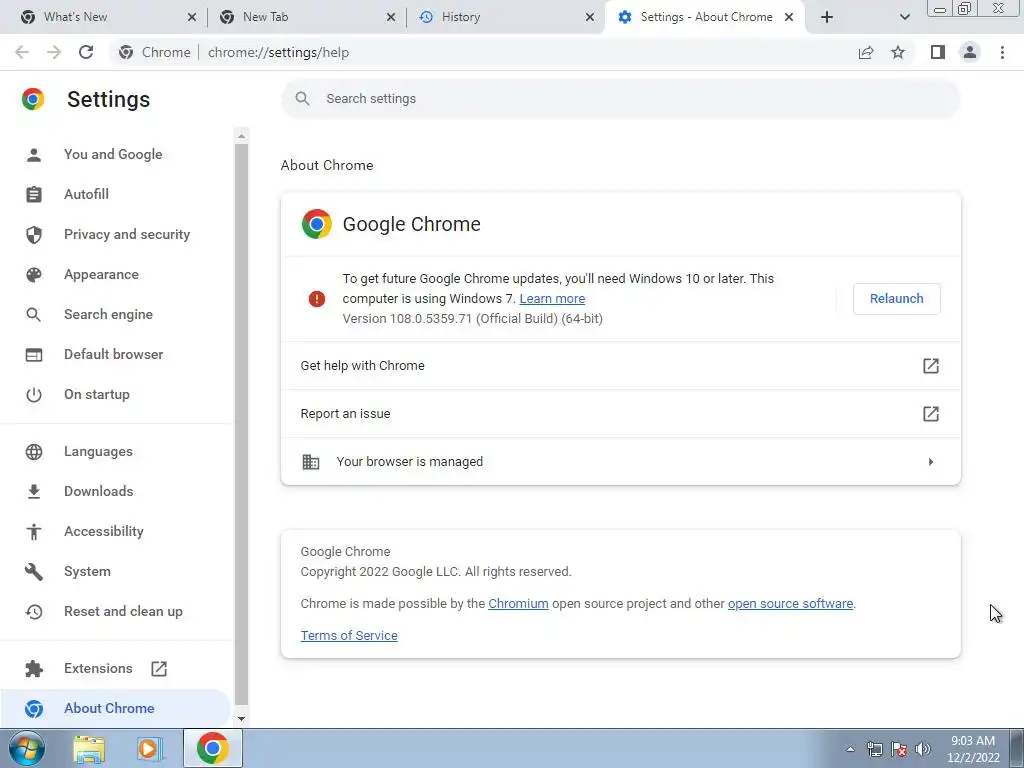The height and width of the screenshot is (768, 1024).
Task: Focus the Search settings field
Action: coord(620,99)
